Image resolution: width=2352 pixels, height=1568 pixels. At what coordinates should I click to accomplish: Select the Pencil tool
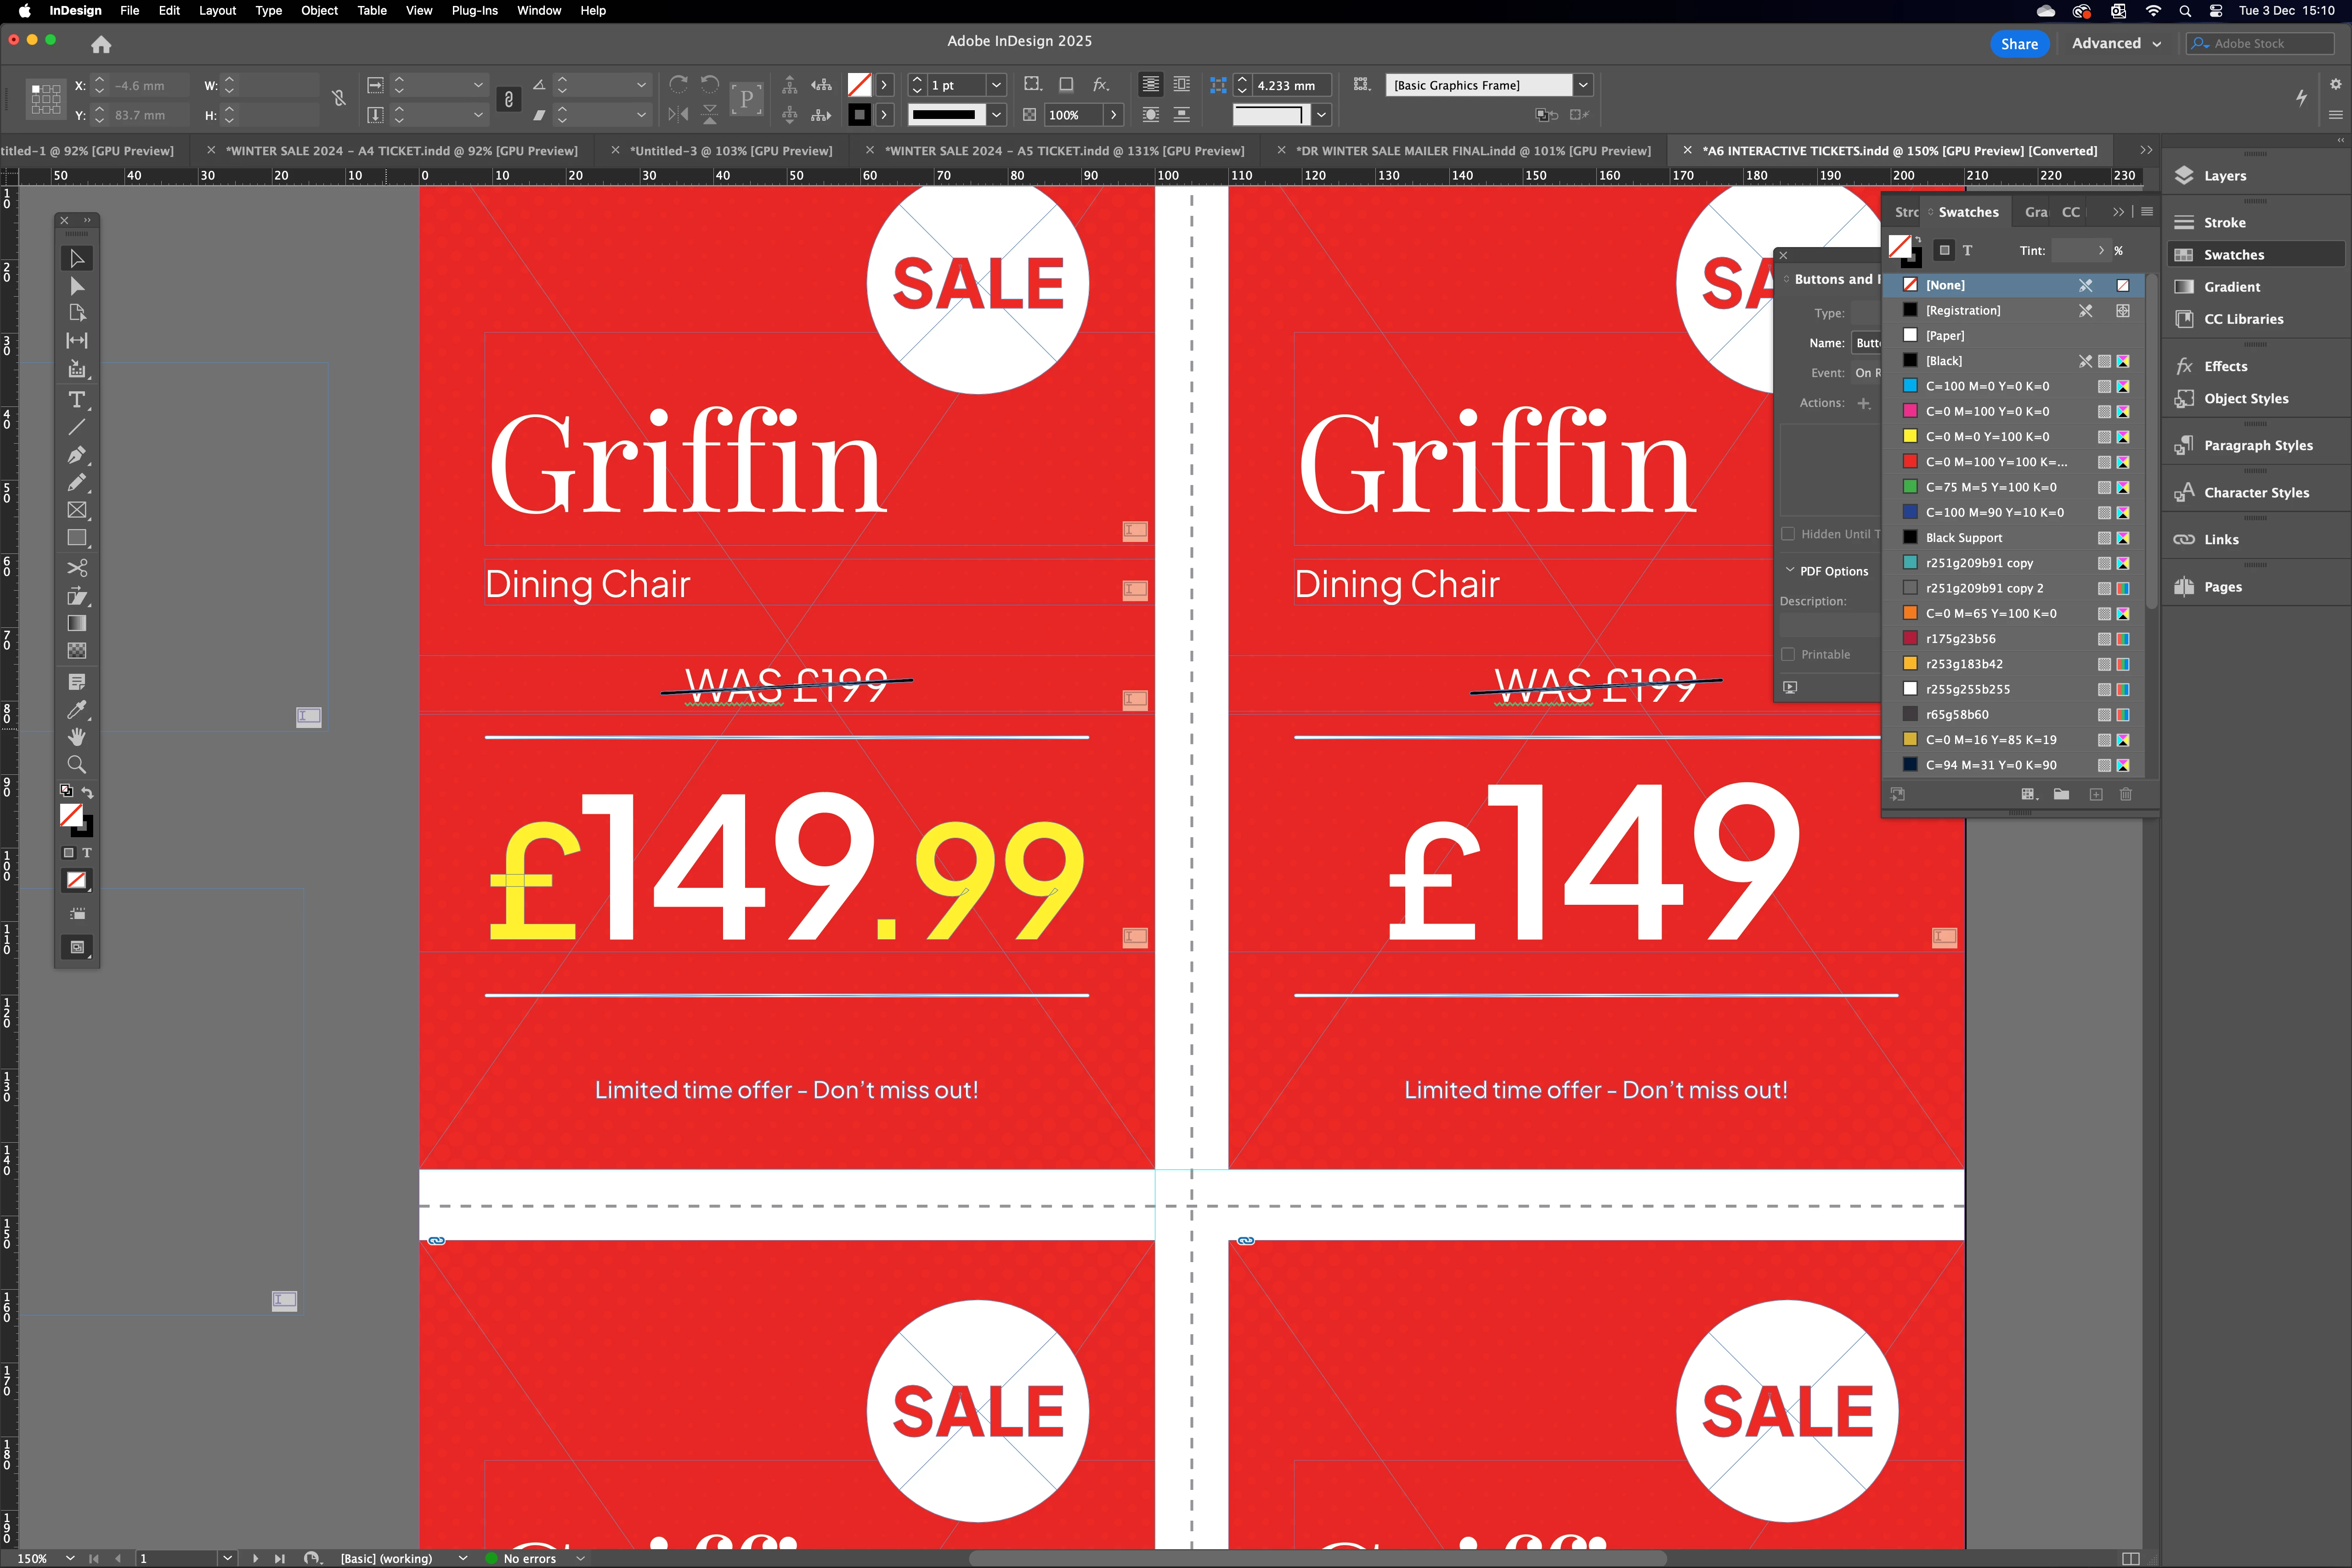(x=77, y=482)
